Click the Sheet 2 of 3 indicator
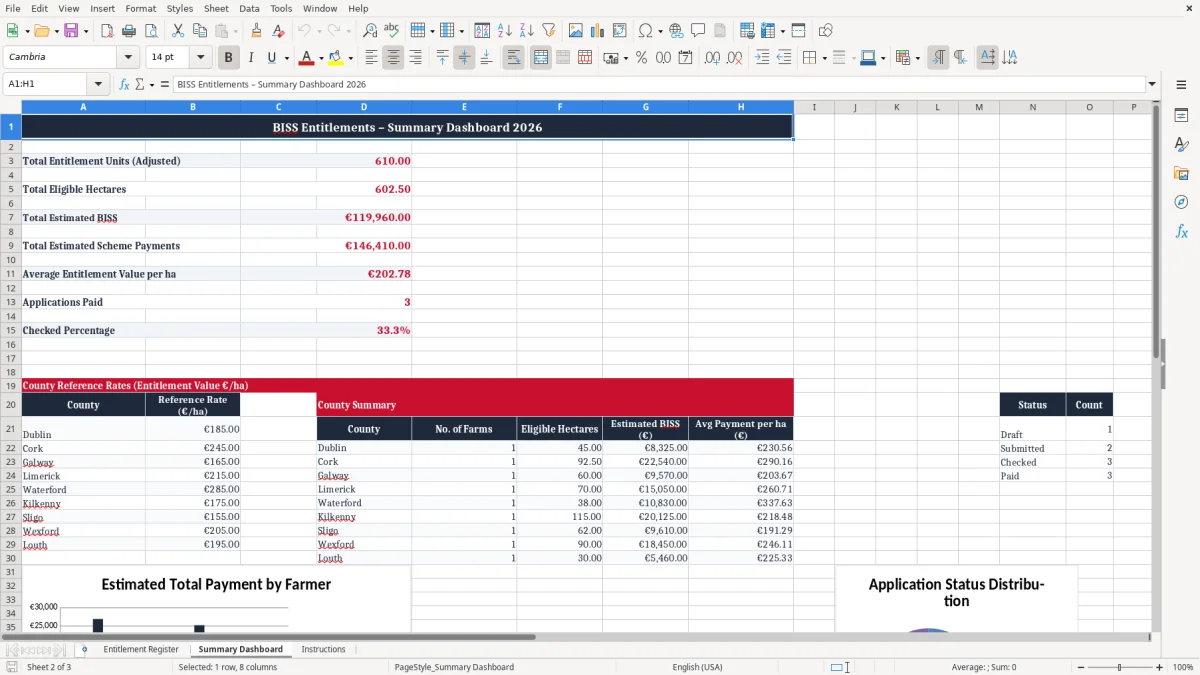Image resolution: width=1200 pixels, height=675 pixels. pos(49,667)
